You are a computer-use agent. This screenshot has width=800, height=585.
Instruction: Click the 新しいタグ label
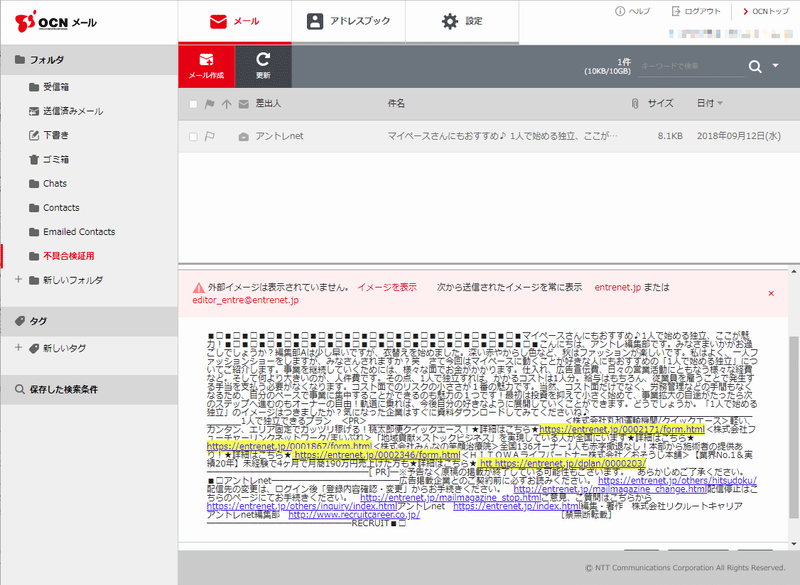click(x=64, y=348)
